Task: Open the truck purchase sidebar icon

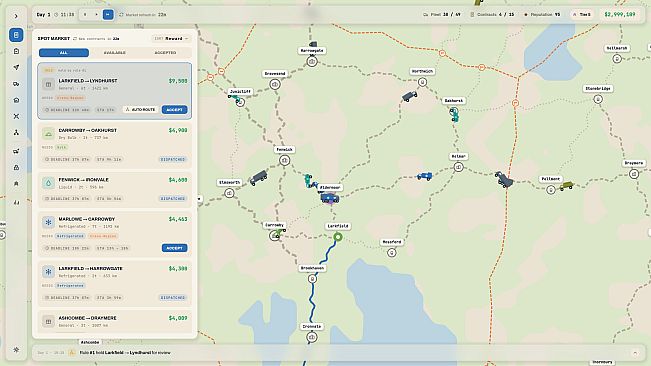Action: tap(16, 151)
